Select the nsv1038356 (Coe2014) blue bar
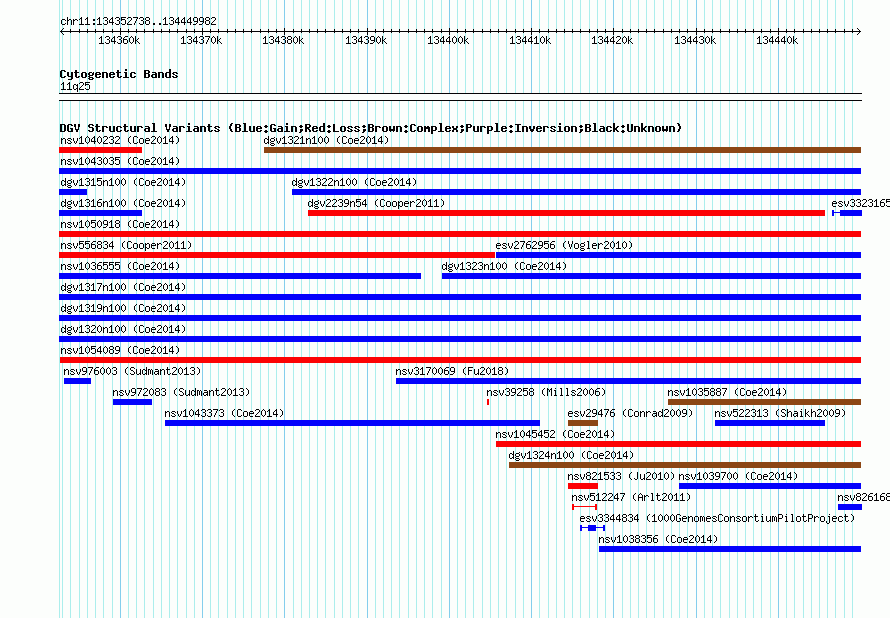Image resolution: width=890 pixels, height=618 pixels. (730, 549)
